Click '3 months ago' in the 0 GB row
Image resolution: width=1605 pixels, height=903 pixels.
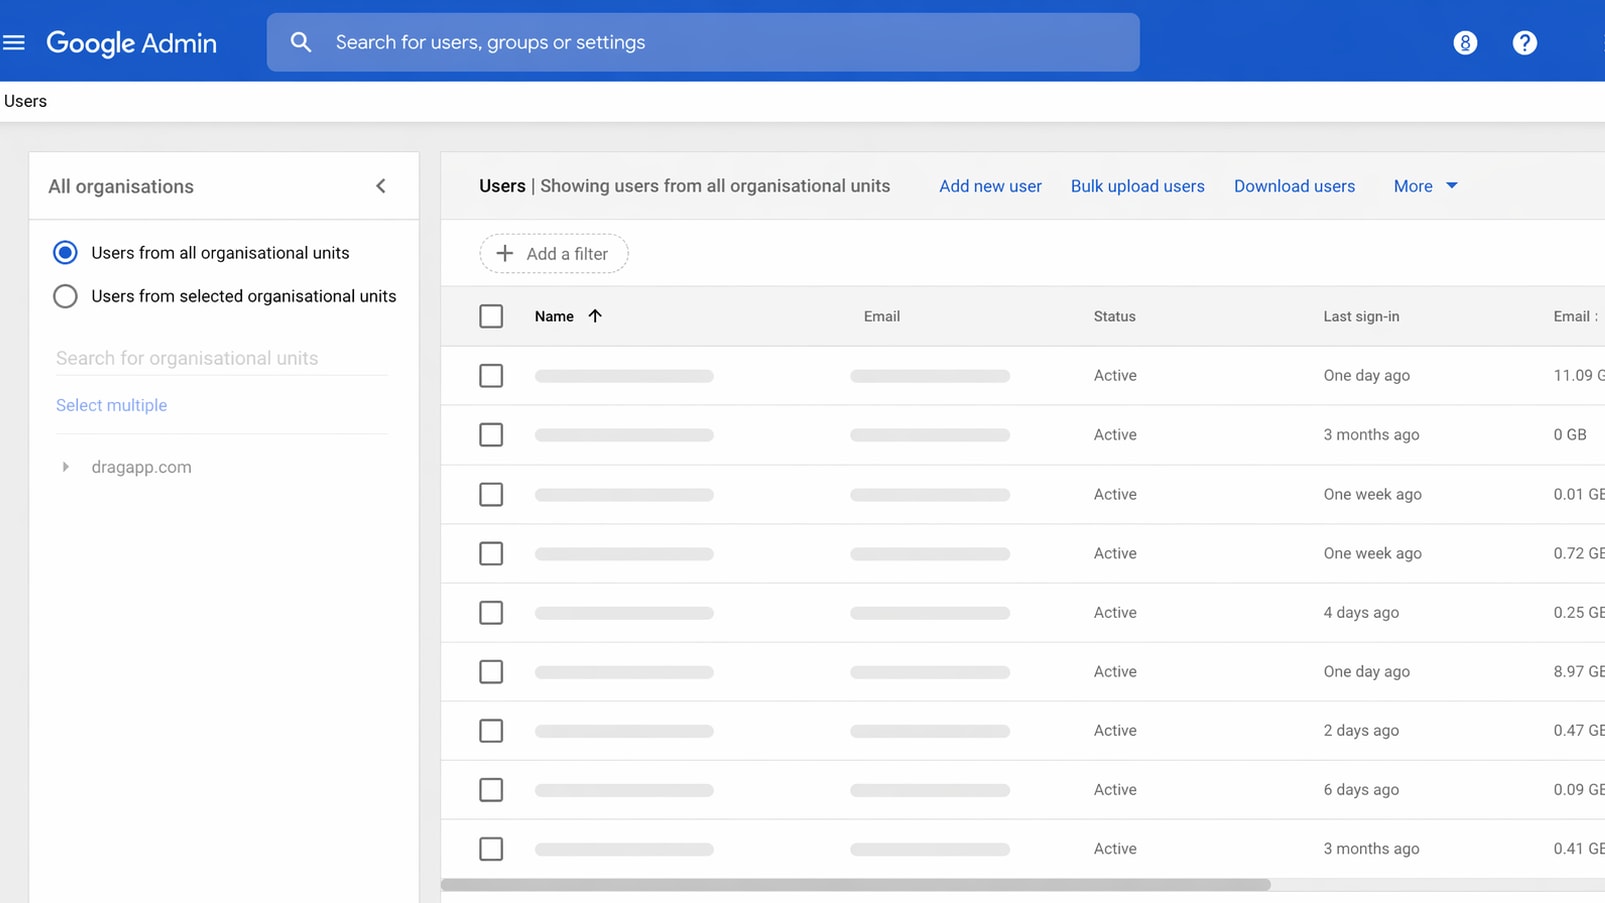click(x=1371, y=435)
